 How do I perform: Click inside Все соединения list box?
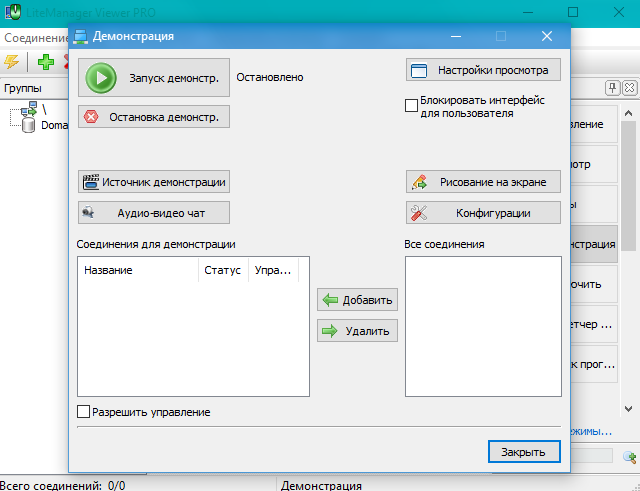tap(483, 327)
